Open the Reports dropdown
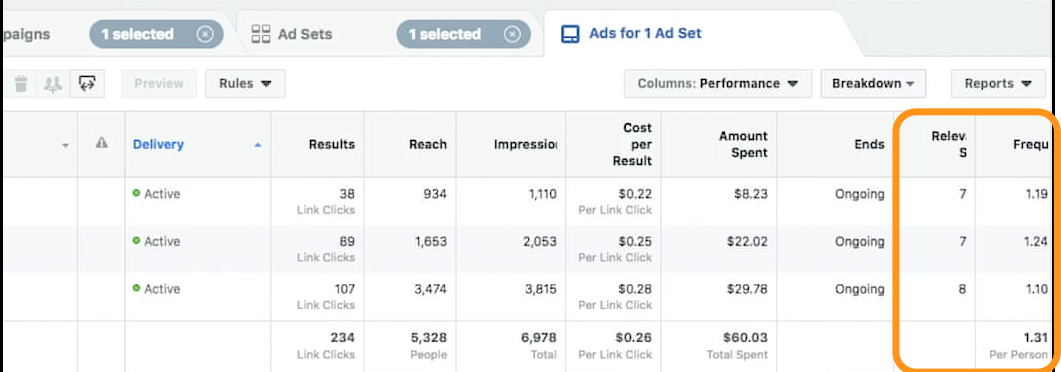Viewport: 1061px width, 372px height. point(998,84)
